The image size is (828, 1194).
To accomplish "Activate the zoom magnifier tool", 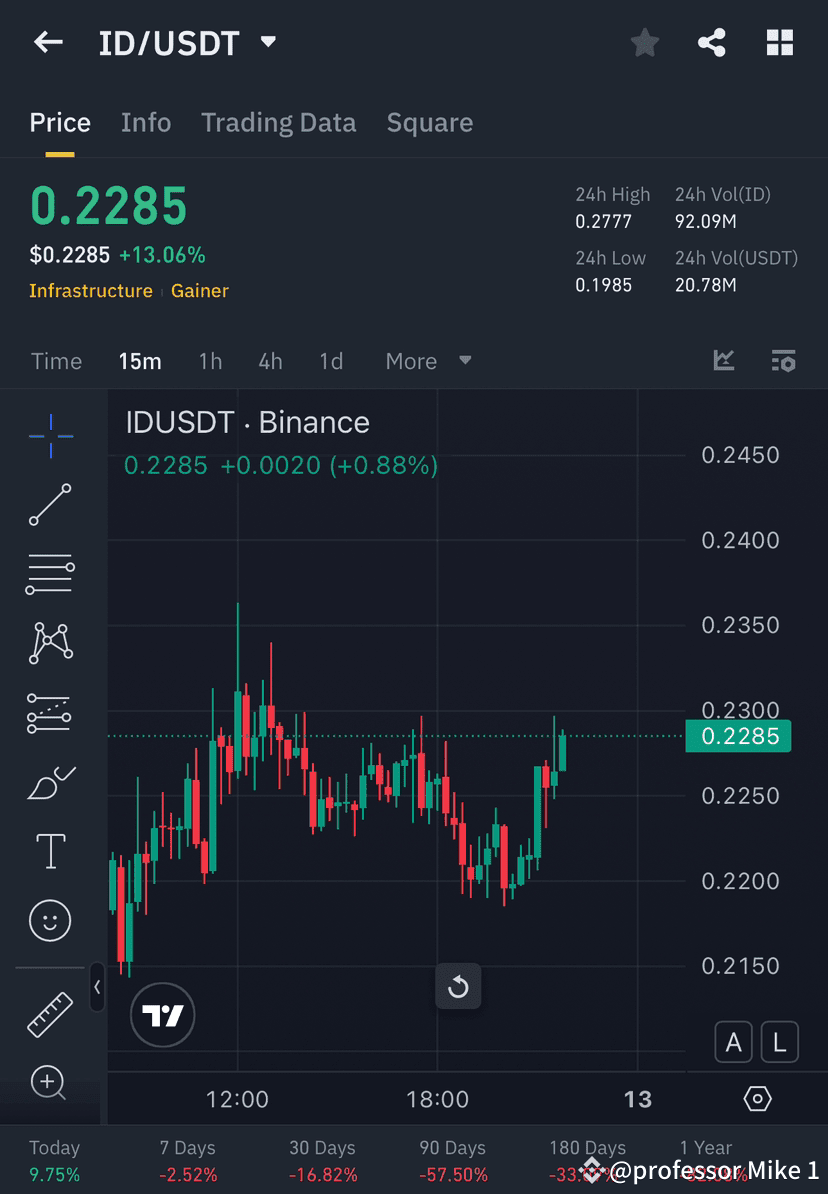I will coord(50,1083).
